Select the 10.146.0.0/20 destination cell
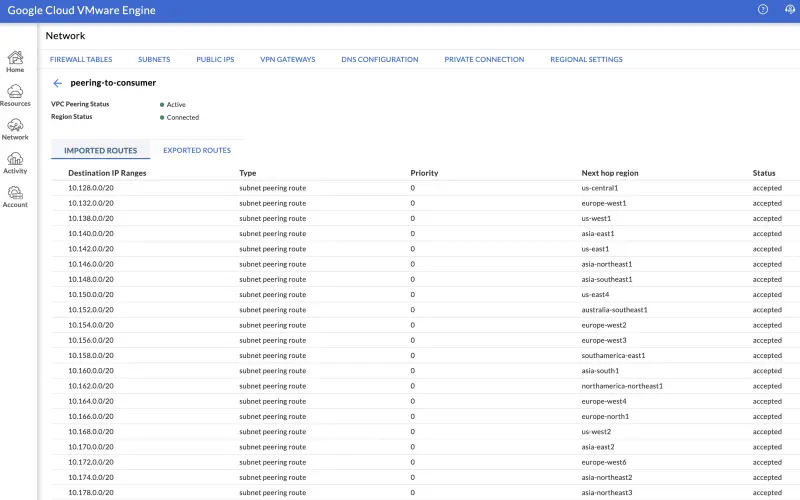 coord(91,264)
